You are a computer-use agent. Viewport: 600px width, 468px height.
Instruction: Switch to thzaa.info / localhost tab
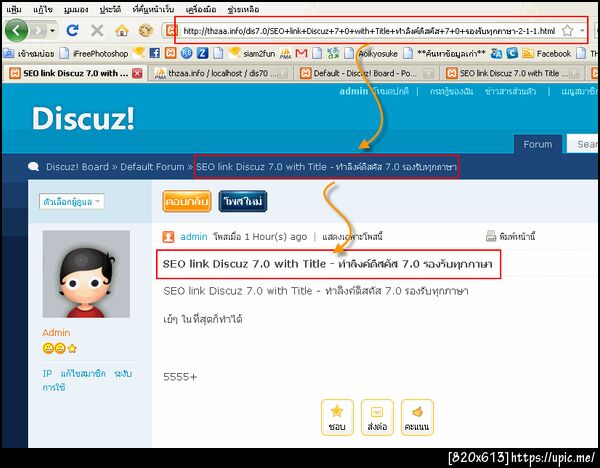tap(221, 73)
